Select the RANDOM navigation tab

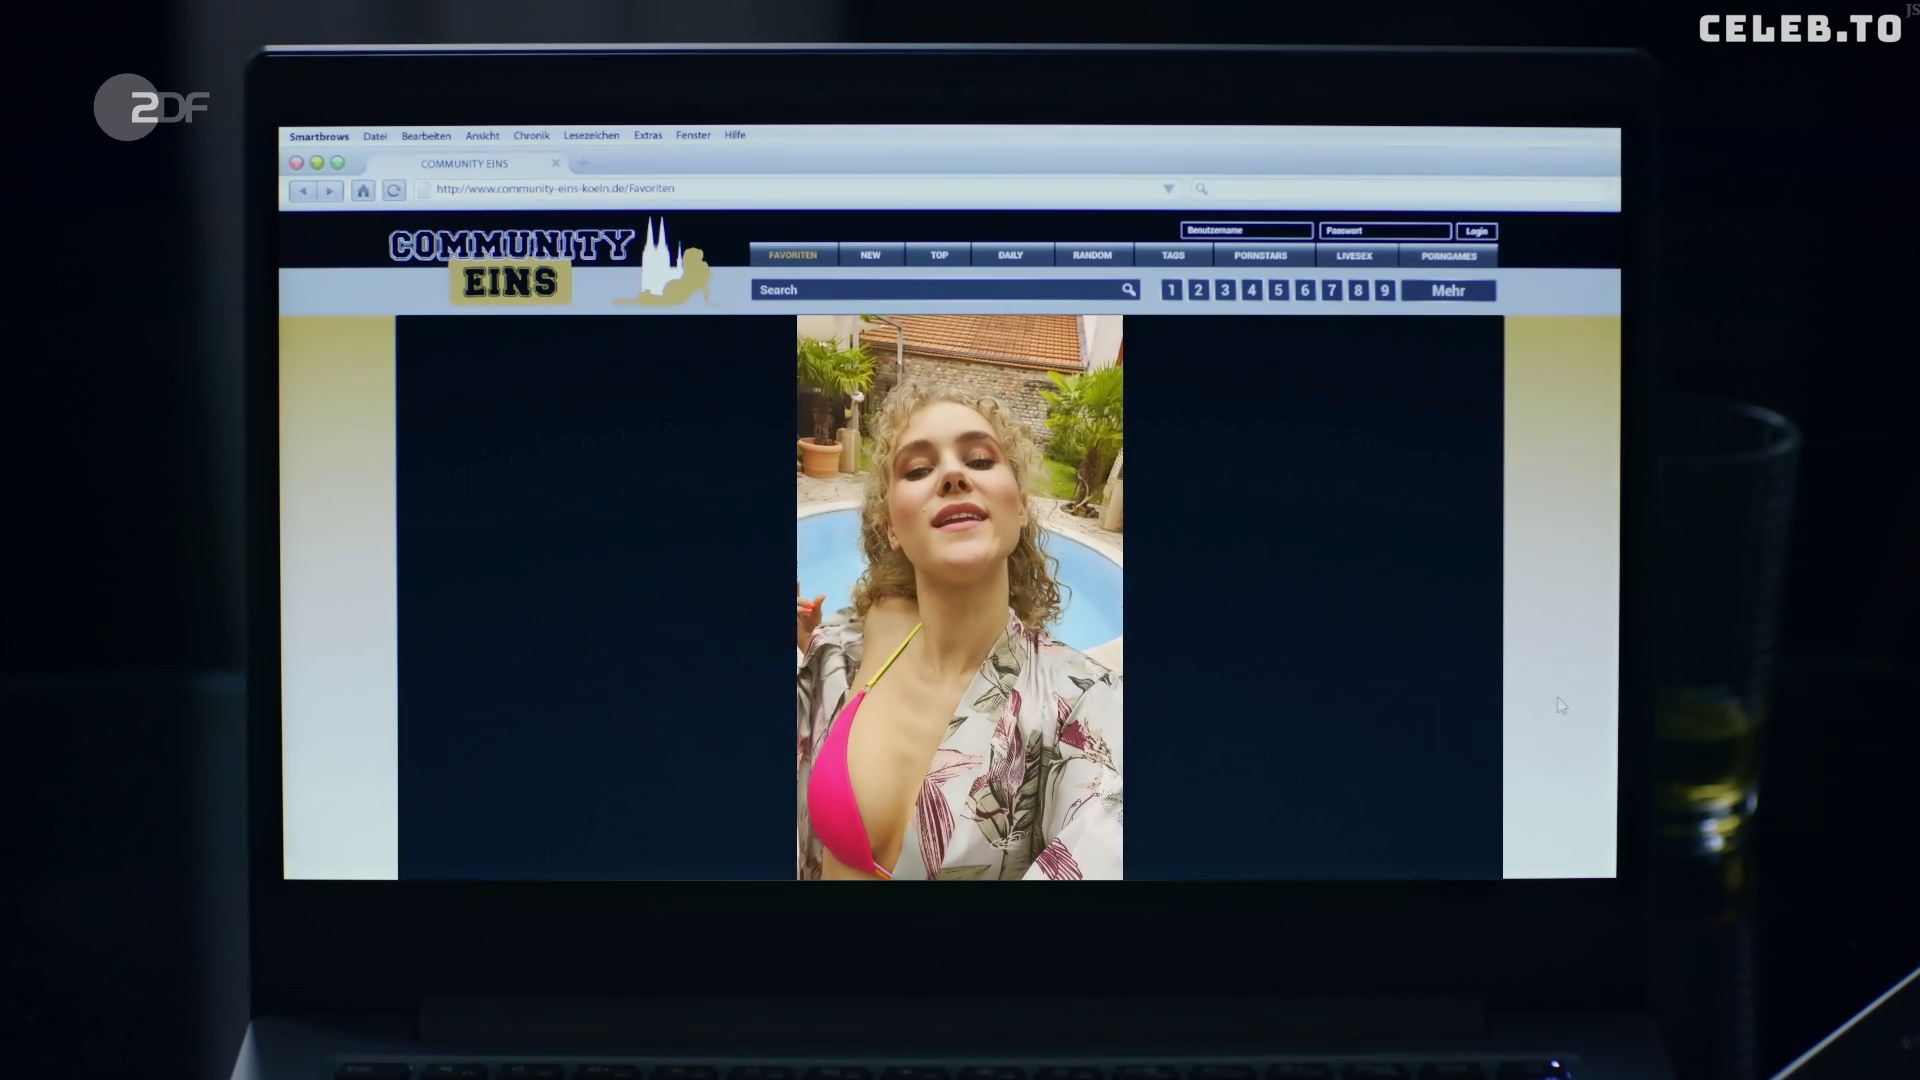click(x=1092, y=255)
